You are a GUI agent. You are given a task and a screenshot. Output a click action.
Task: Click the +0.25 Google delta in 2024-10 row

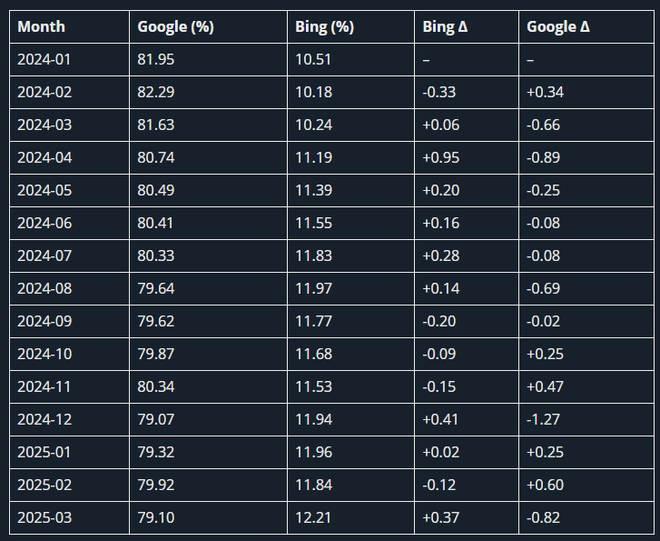[586, 354]
